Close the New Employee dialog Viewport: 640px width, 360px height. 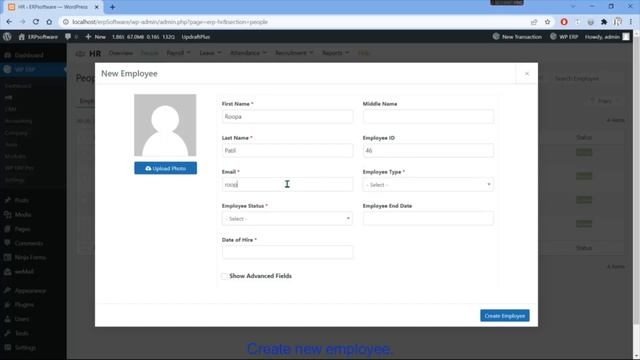[x=527, y=73]
